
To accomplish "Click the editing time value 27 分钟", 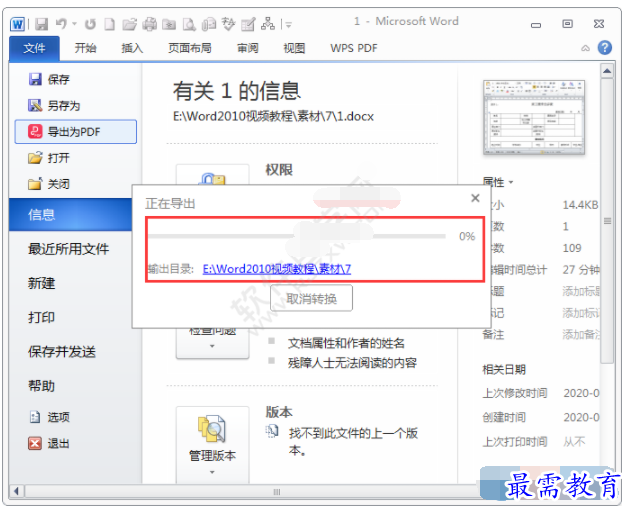I will [581, 270].
